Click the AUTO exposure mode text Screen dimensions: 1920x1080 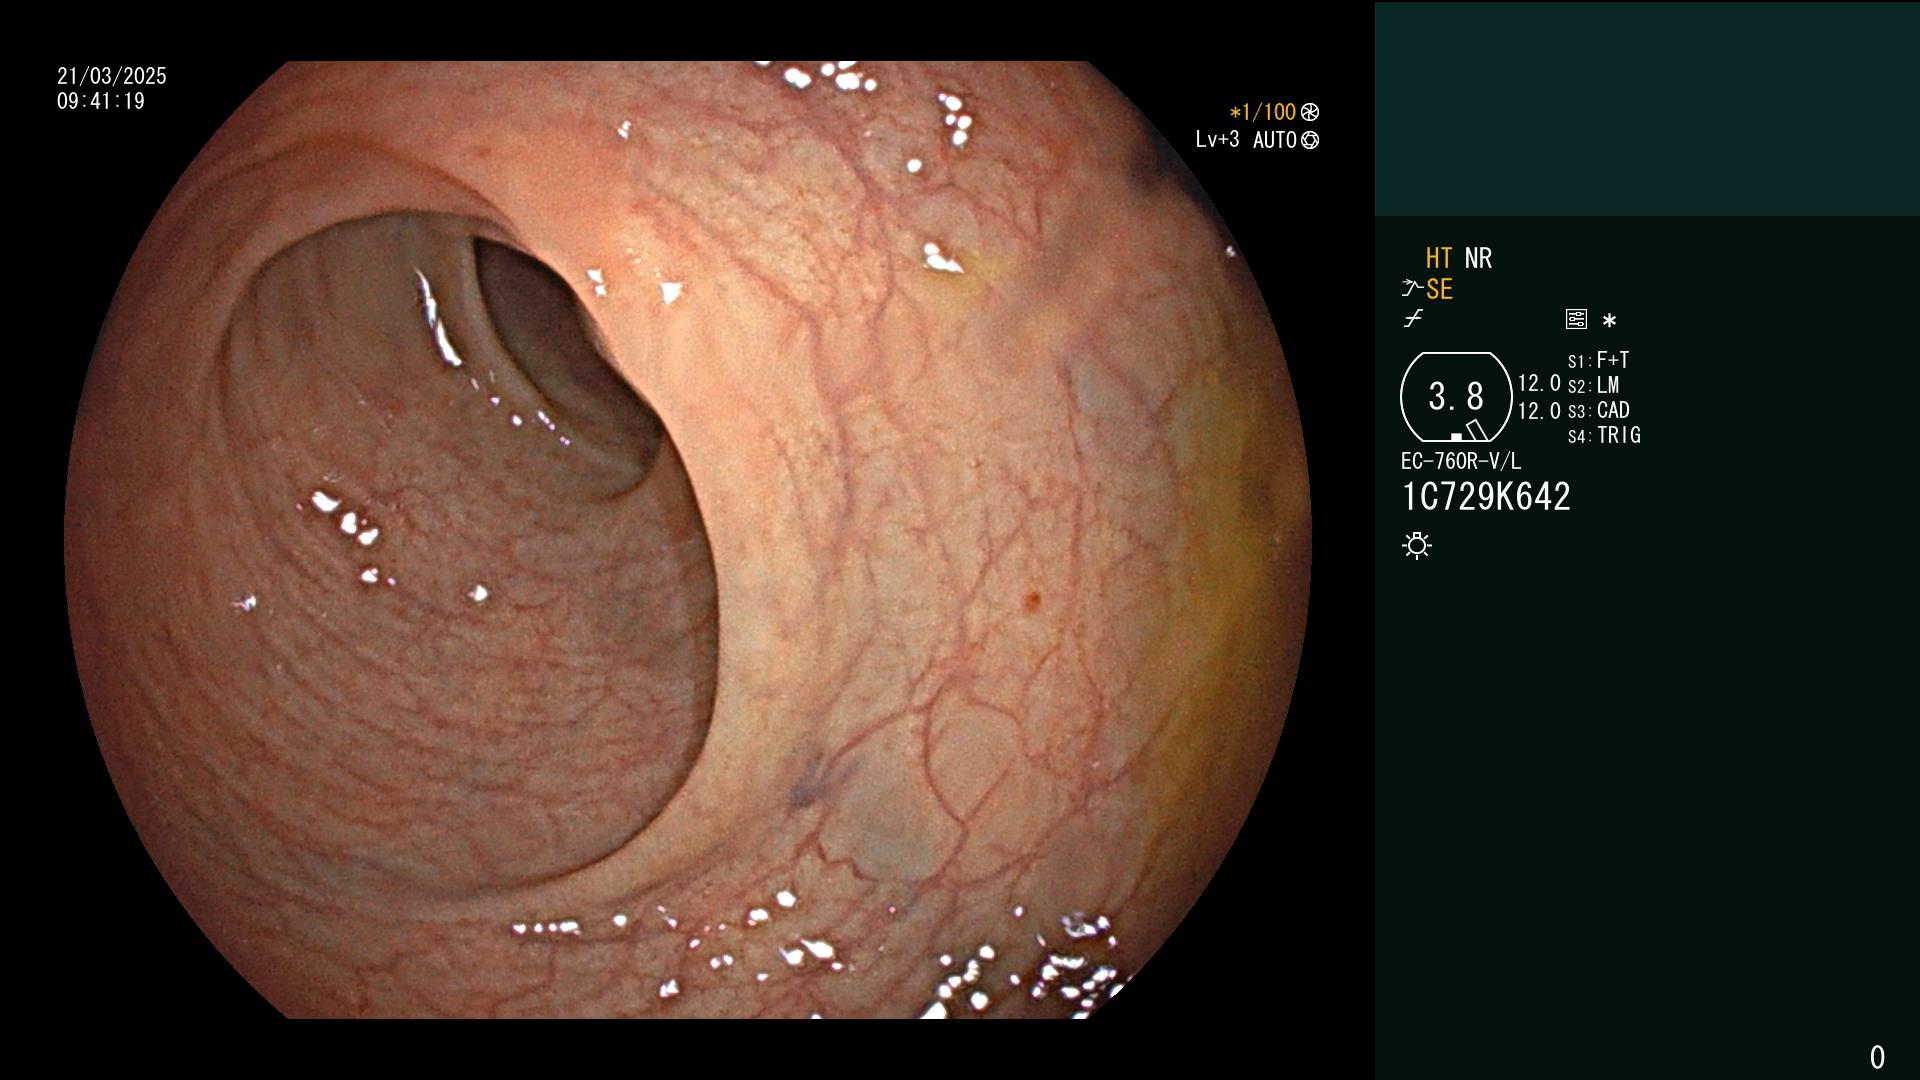pyautogui.click(x=1275, y=140)
